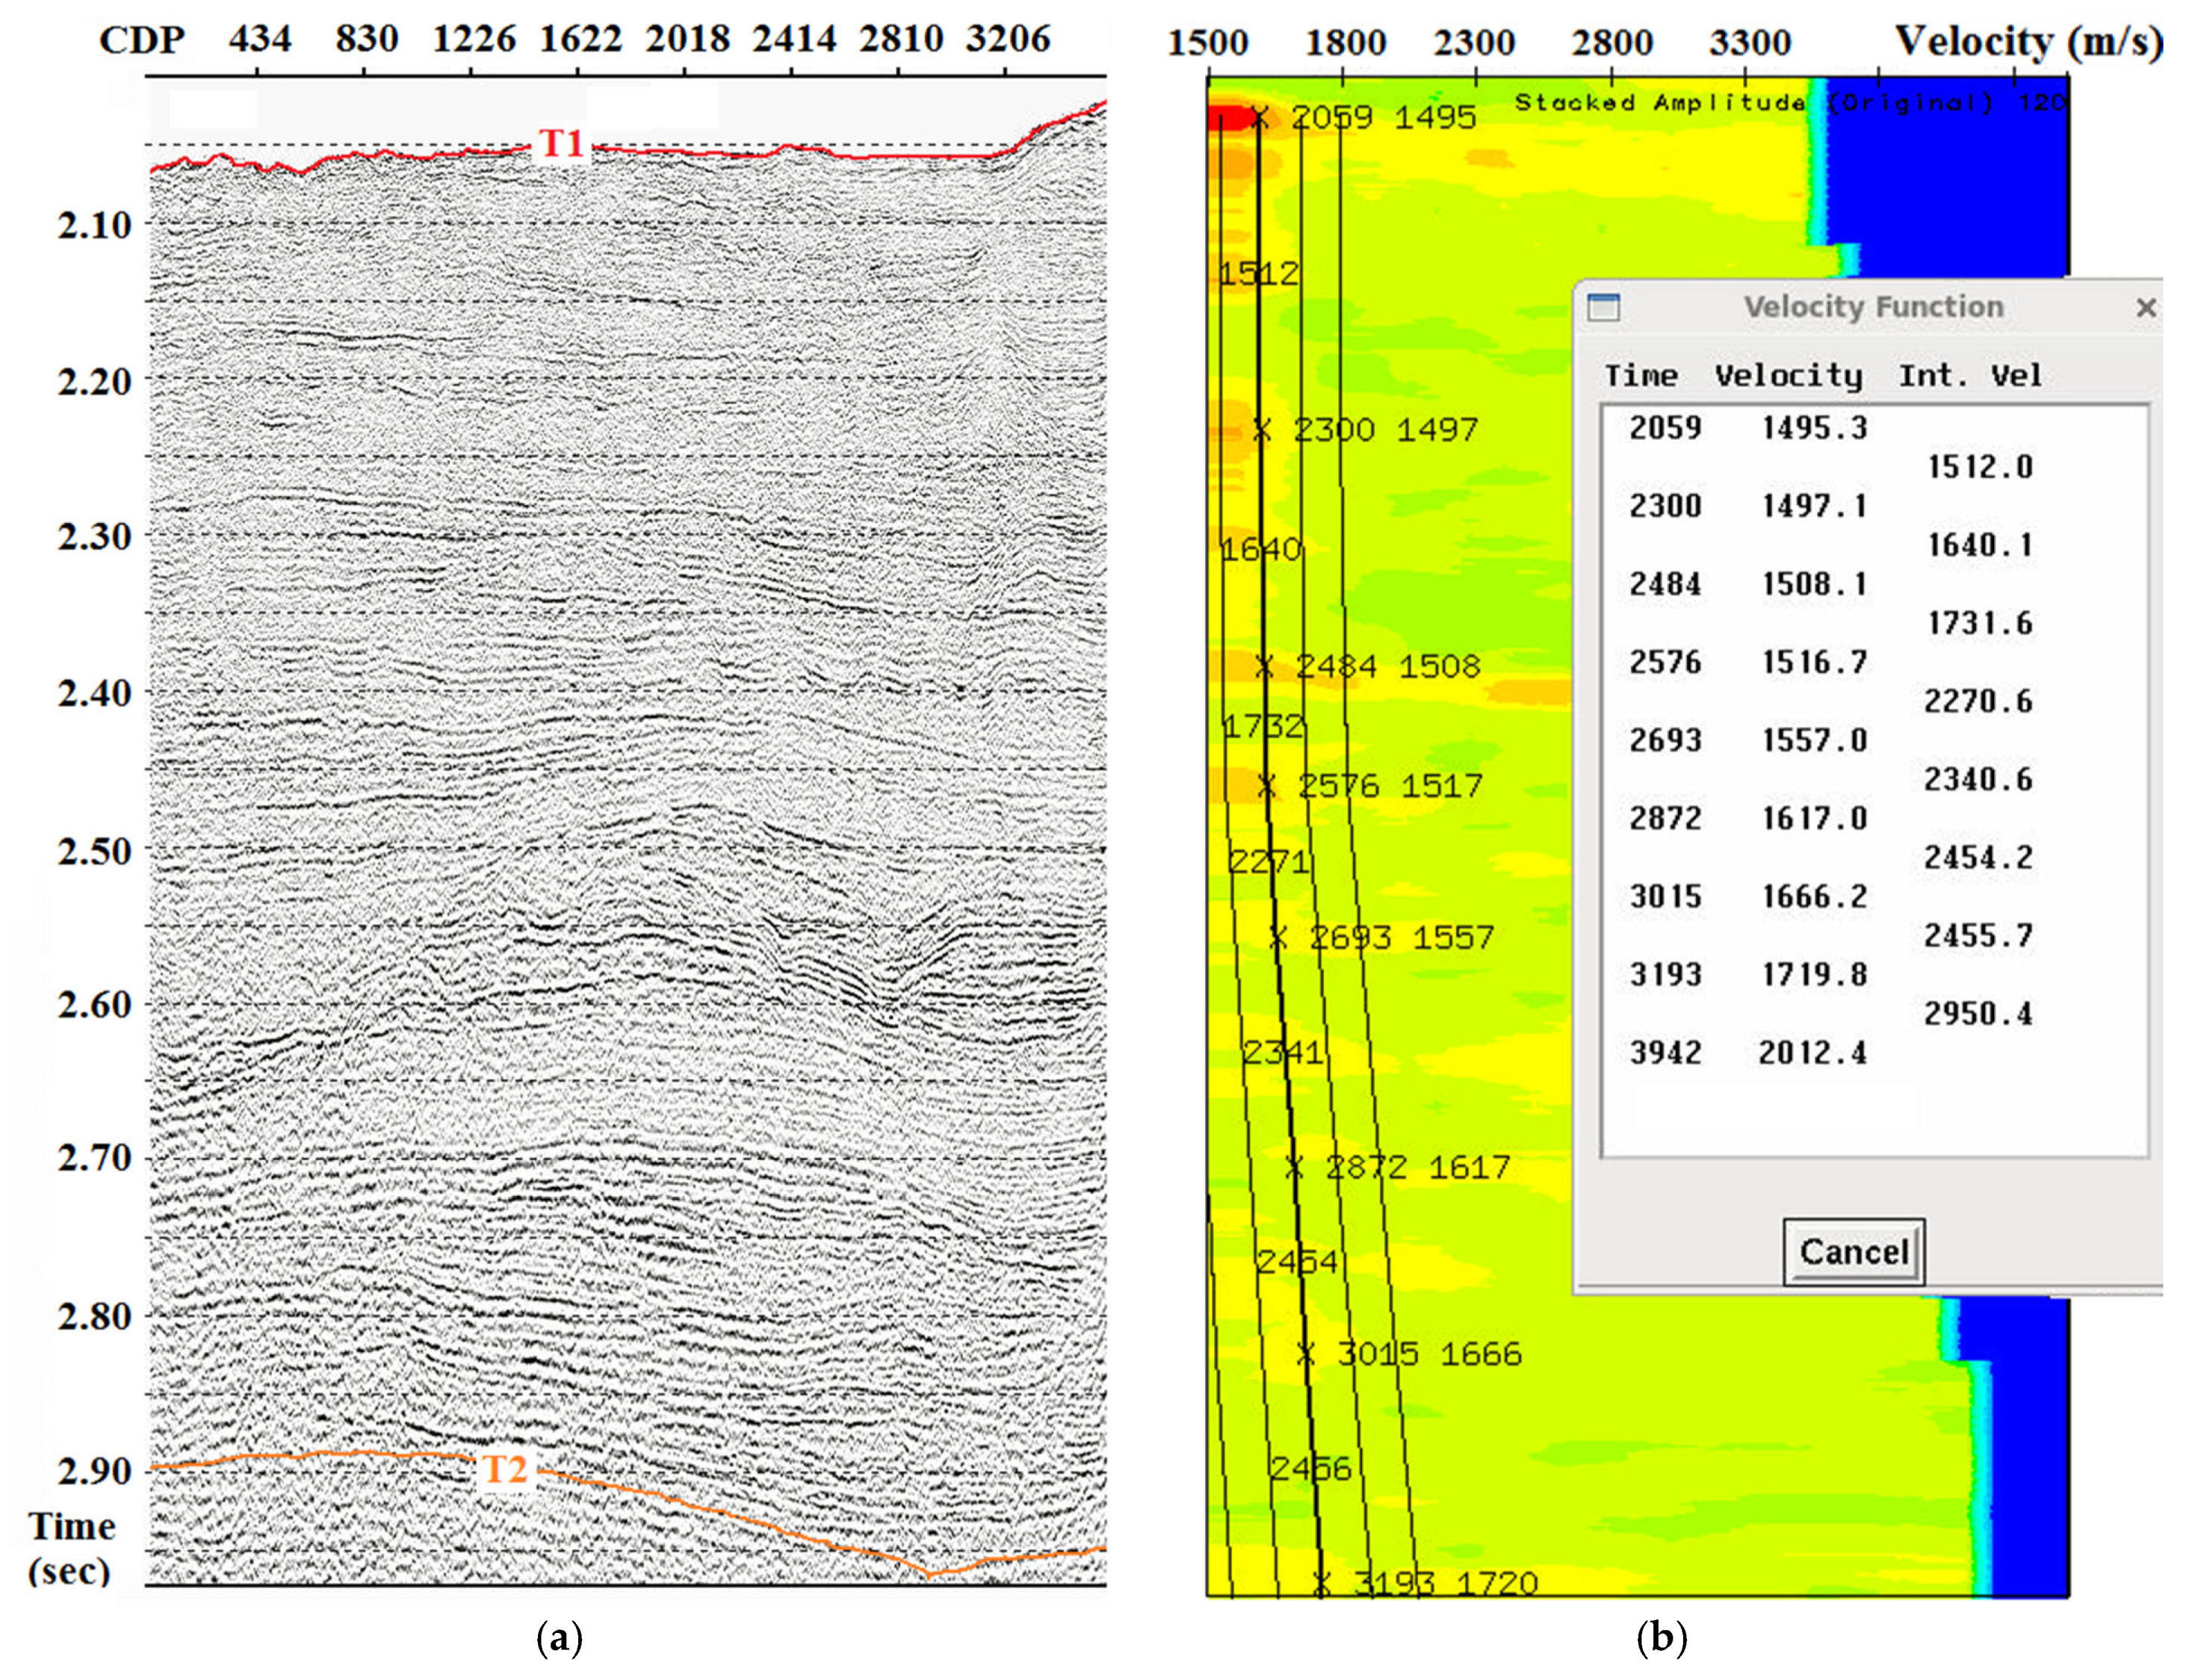
Task: Click velocity value 1497.1 in table
Action: (x=1814, y=506)
